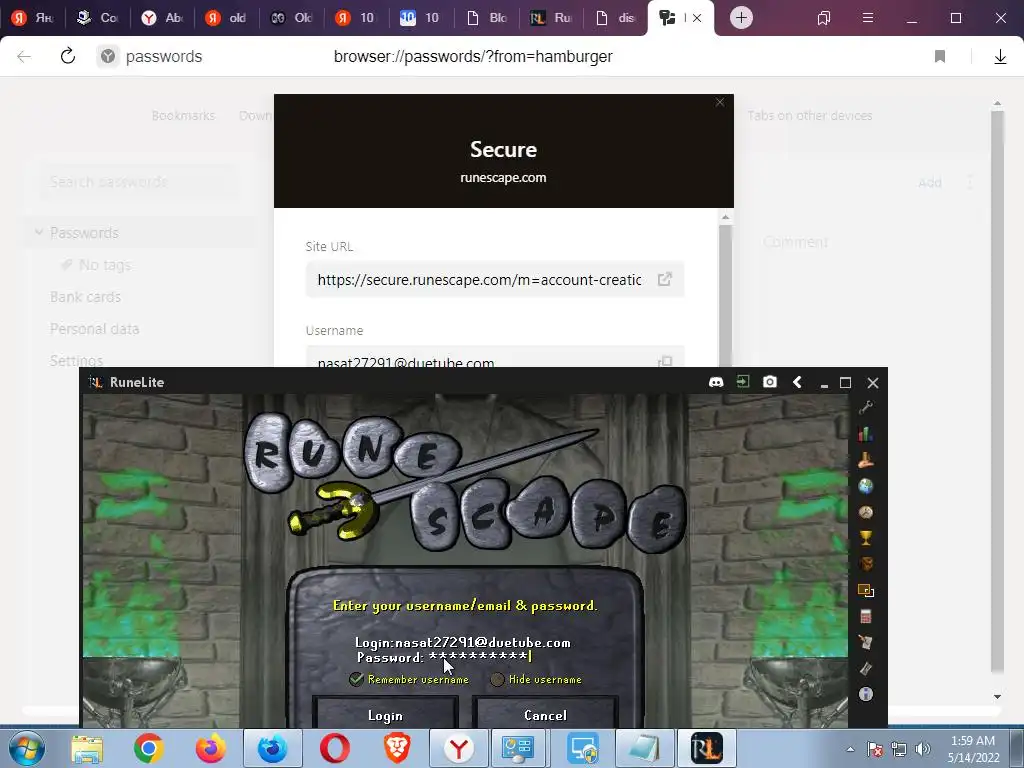
Task: Bookmark this page icon in address bar
Action: coord(940,56)
